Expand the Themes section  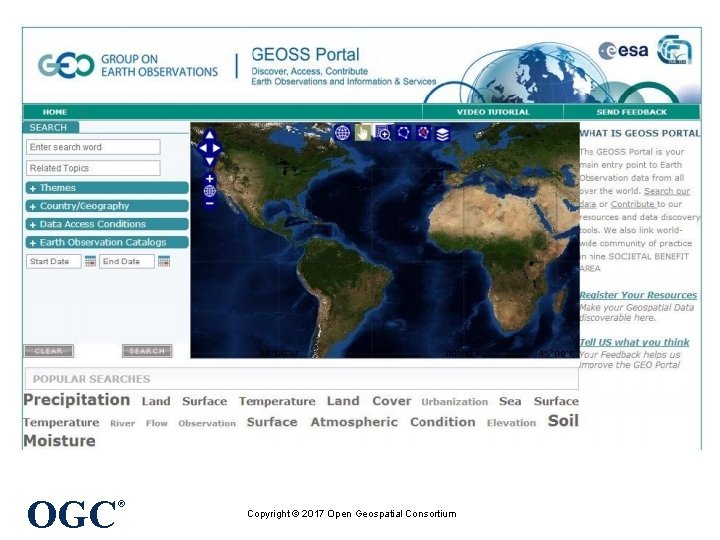point(107,188)
